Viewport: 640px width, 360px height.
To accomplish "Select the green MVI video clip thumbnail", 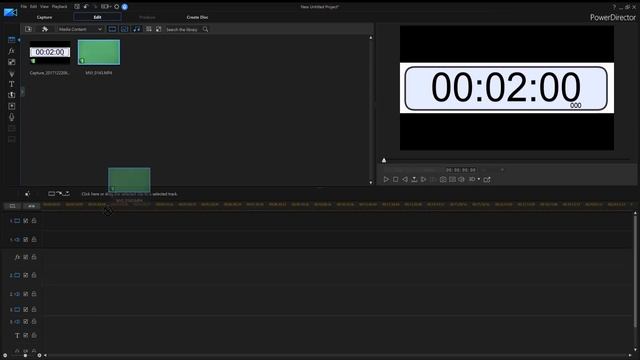I will (x=99, y=52).
